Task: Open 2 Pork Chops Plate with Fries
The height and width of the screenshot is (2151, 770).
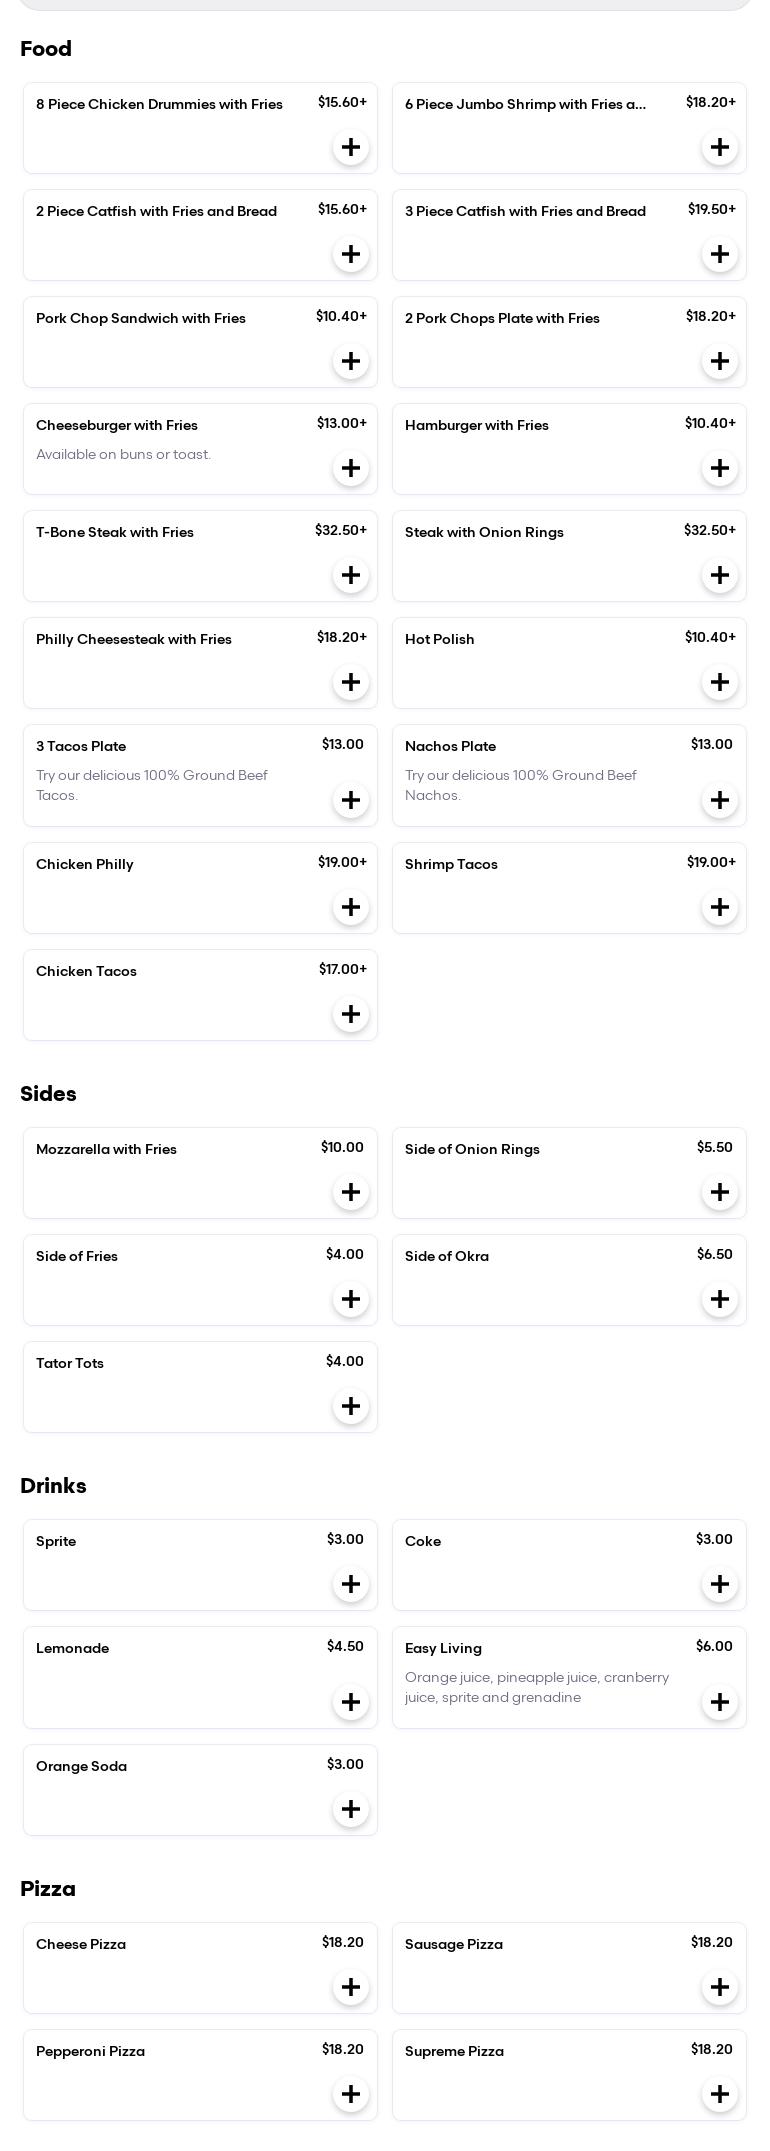Action: click(x=502, y=319)
